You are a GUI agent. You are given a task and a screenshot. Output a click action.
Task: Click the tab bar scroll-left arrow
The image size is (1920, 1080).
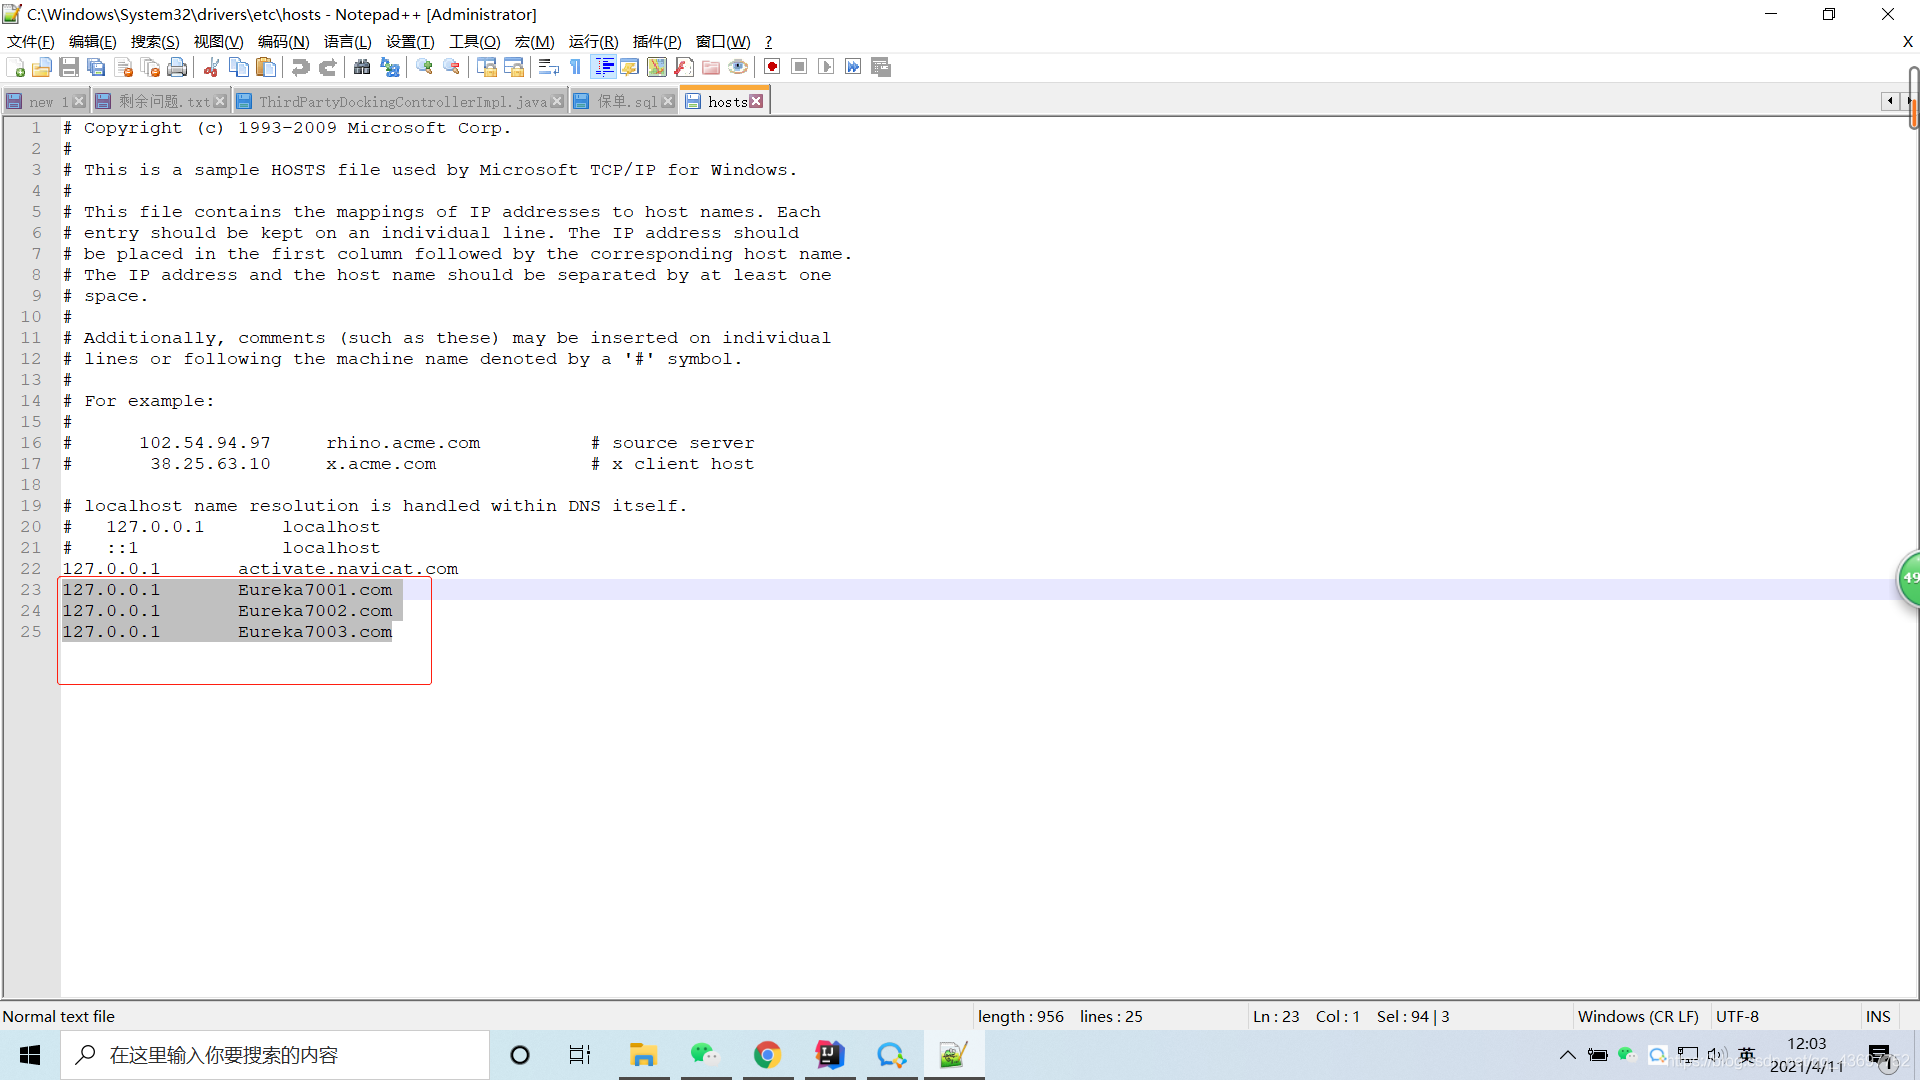click(x=1889, y=101)
